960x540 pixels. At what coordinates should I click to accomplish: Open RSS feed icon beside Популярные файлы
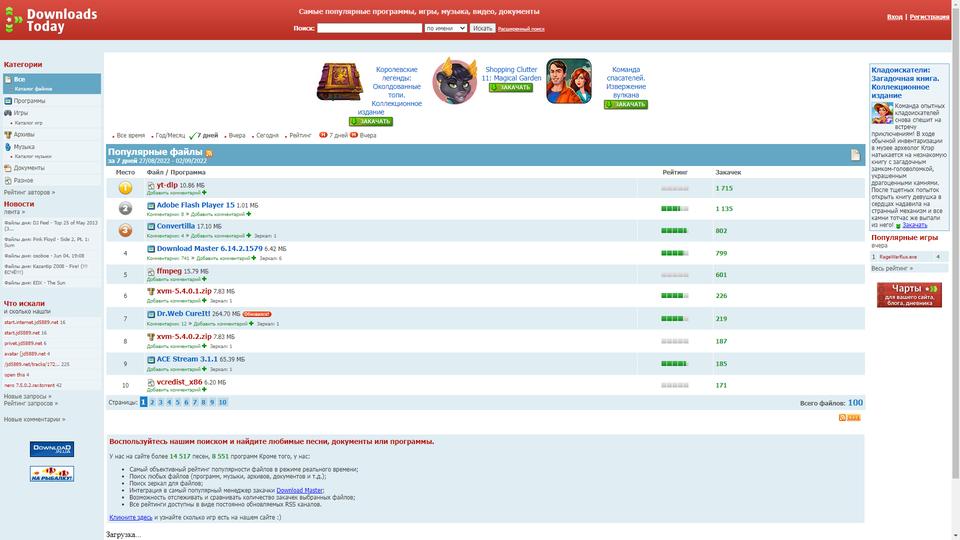tap(209, 153)
